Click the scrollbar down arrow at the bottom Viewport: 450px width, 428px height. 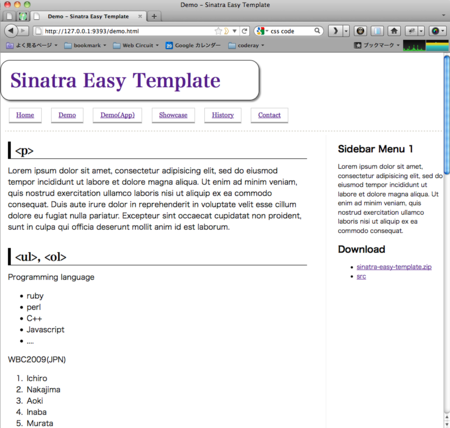(447, 424)
